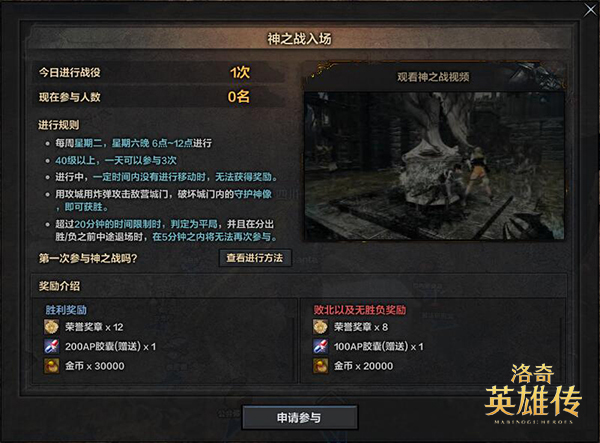This screenshot has height=443, width=600.
Task: Click the 金币 x 20000 coin icon
Action: 320,366
